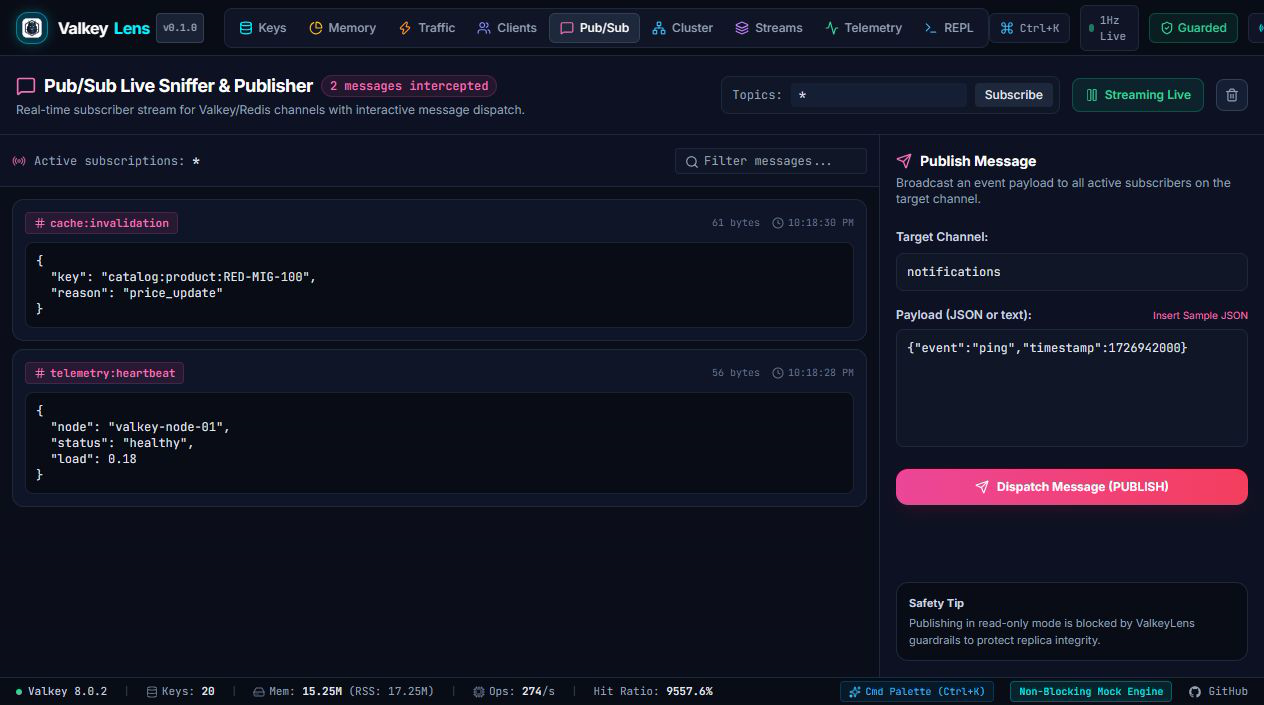Viewport: 1264px width, 705px height.
Task: Click the Mem memory icon in status bar
Action: click(x=259, y=691)
